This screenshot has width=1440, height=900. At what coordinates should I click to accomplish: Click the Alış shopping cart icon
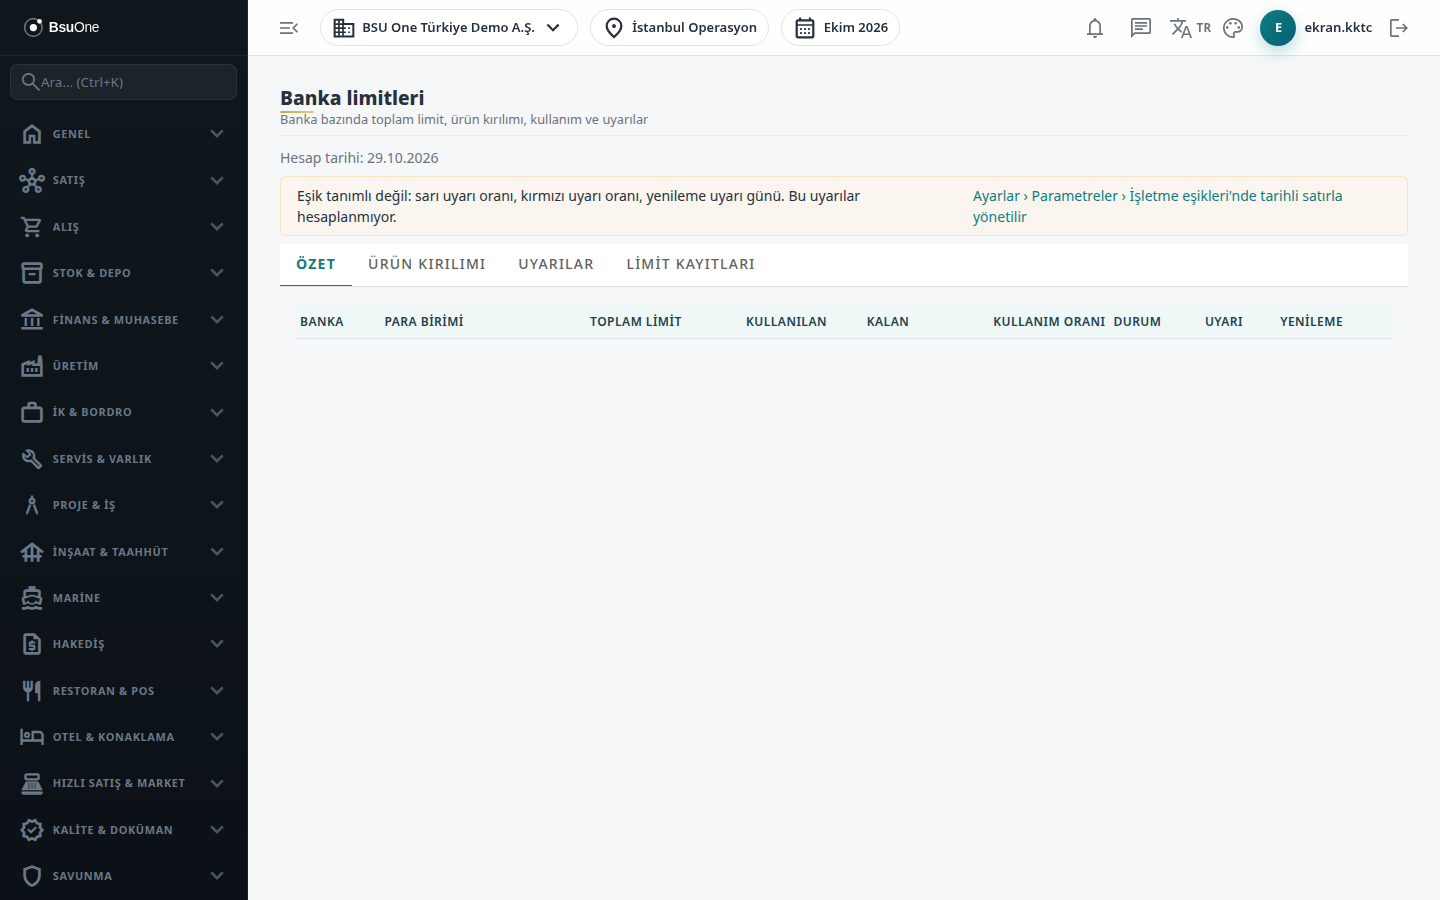pyautogui.click(x=32, y=227)
